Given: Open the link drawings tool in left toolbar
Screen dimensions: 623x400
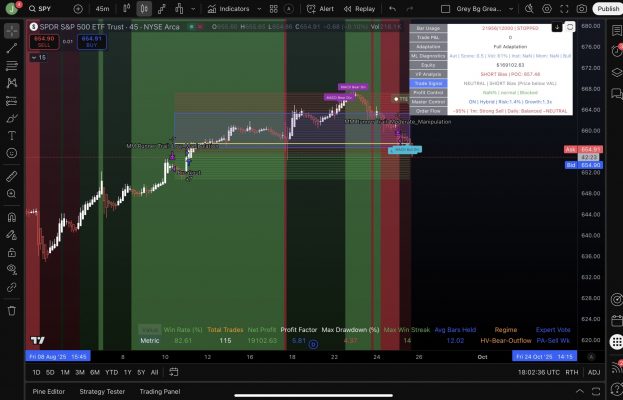Looking at the screenshot, I should click(12, 287).
